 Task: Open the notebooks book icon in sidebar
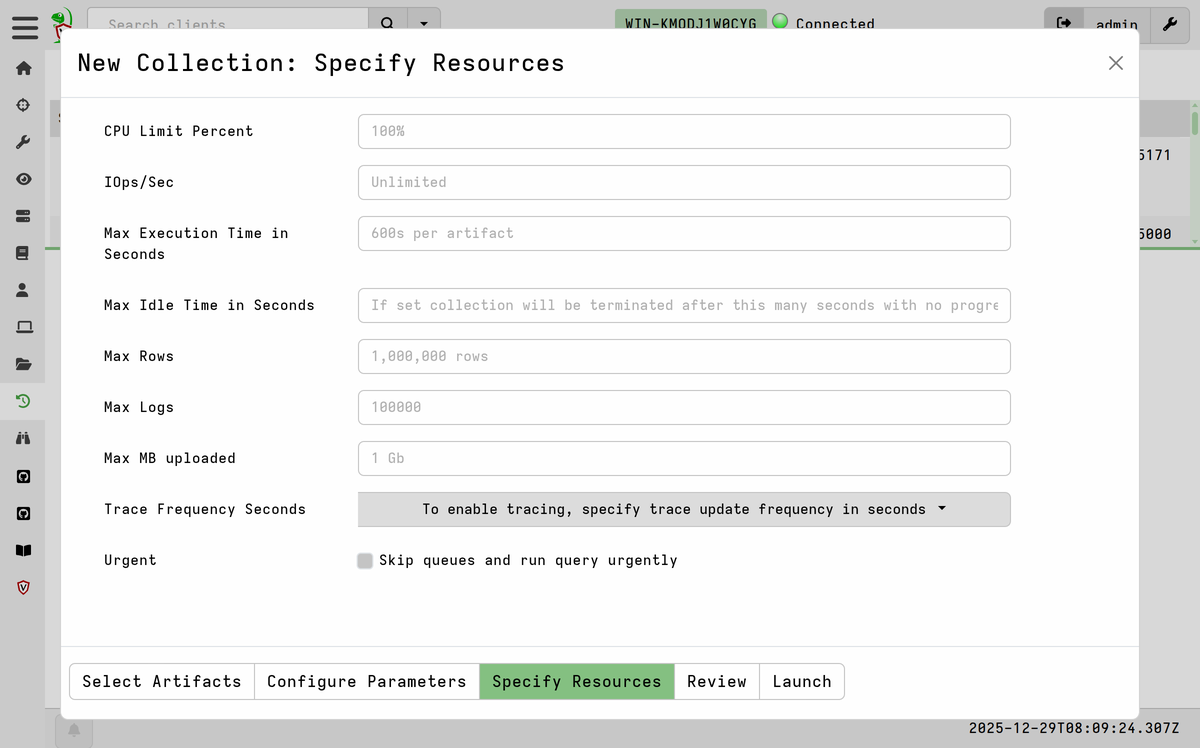pyautogui.click(x=23, y=253)
